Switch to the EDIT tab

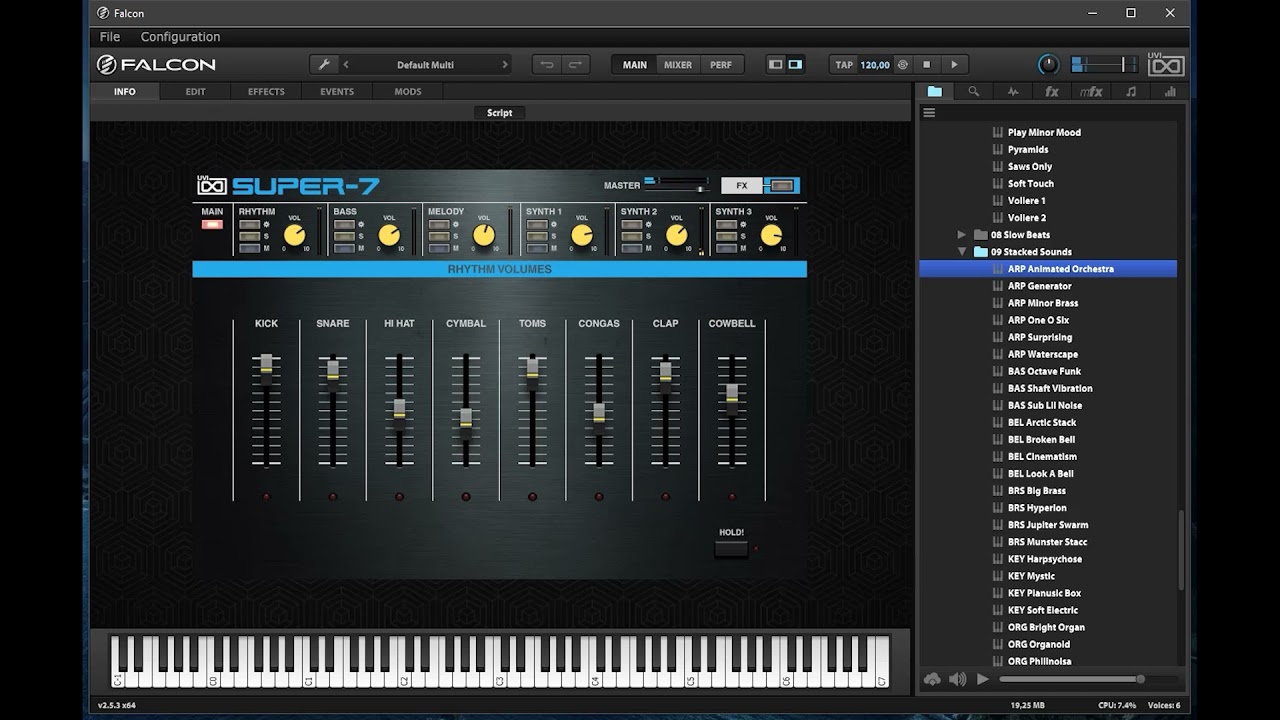[195, 91]
